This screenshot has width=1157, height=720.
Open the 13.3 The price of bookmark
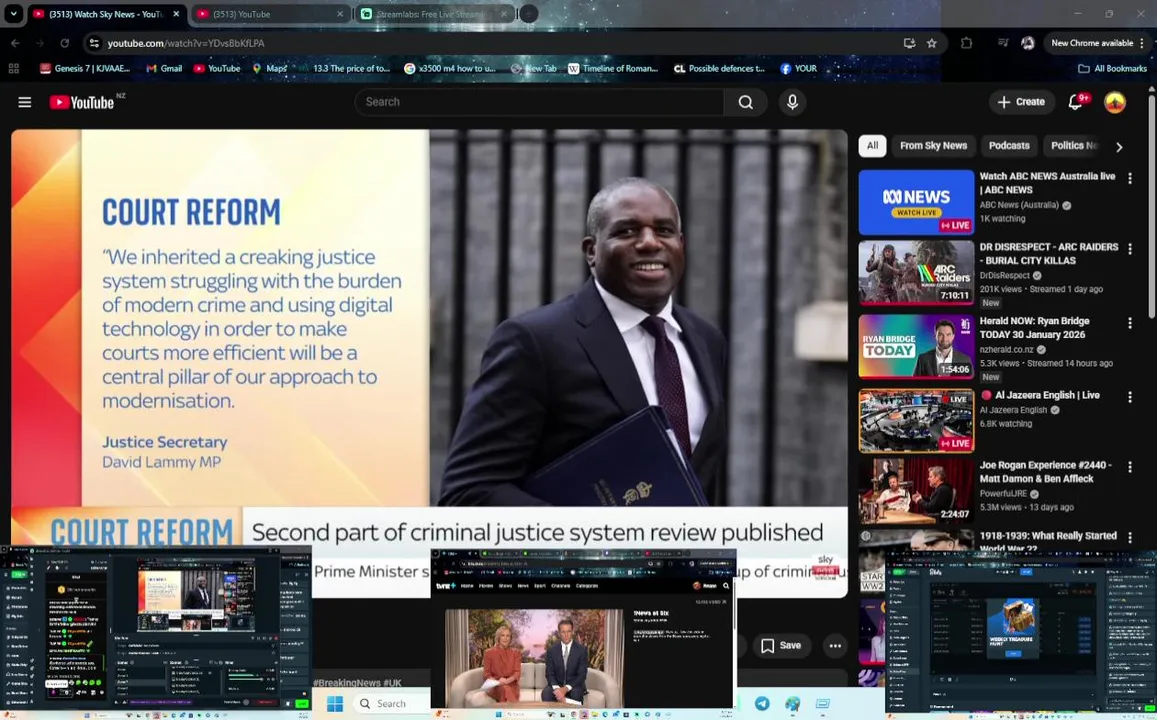[x=345, y=68]
